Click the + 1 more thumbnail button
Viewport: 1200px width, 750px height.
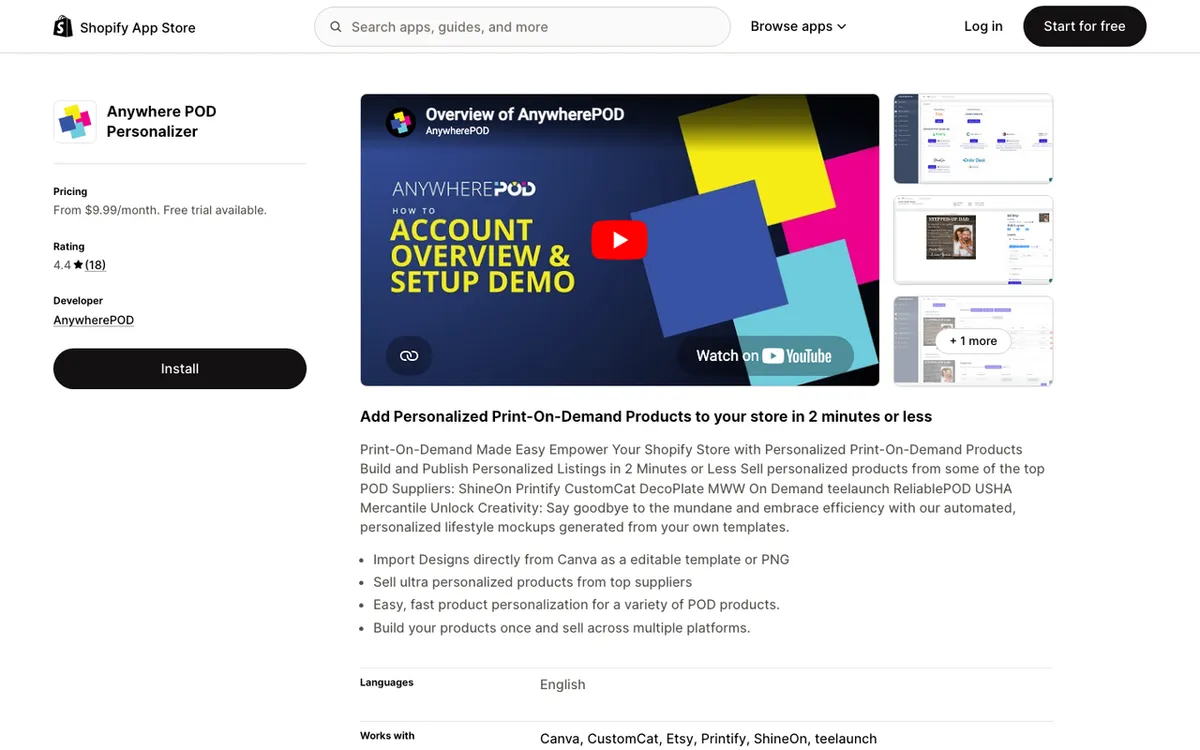click(x=973, y=341)
